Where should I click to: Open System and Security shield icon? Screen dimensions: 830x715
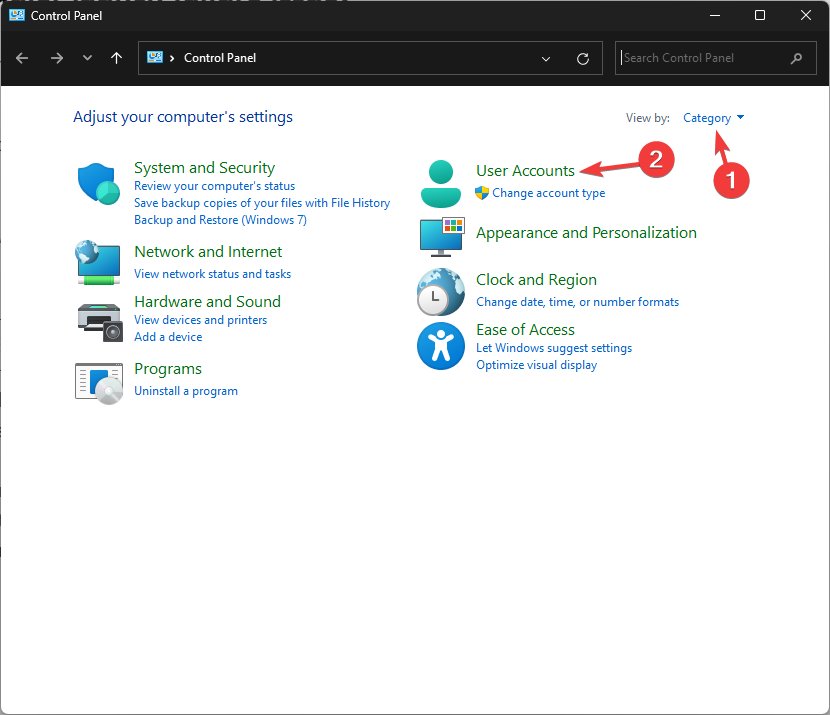(98, 184)
